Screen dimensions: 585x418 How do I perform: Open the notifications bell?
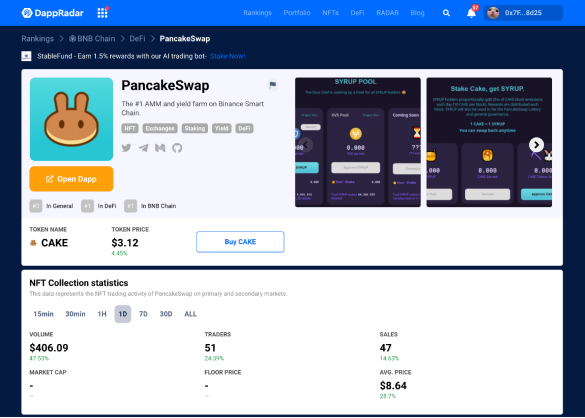(472, 13)
